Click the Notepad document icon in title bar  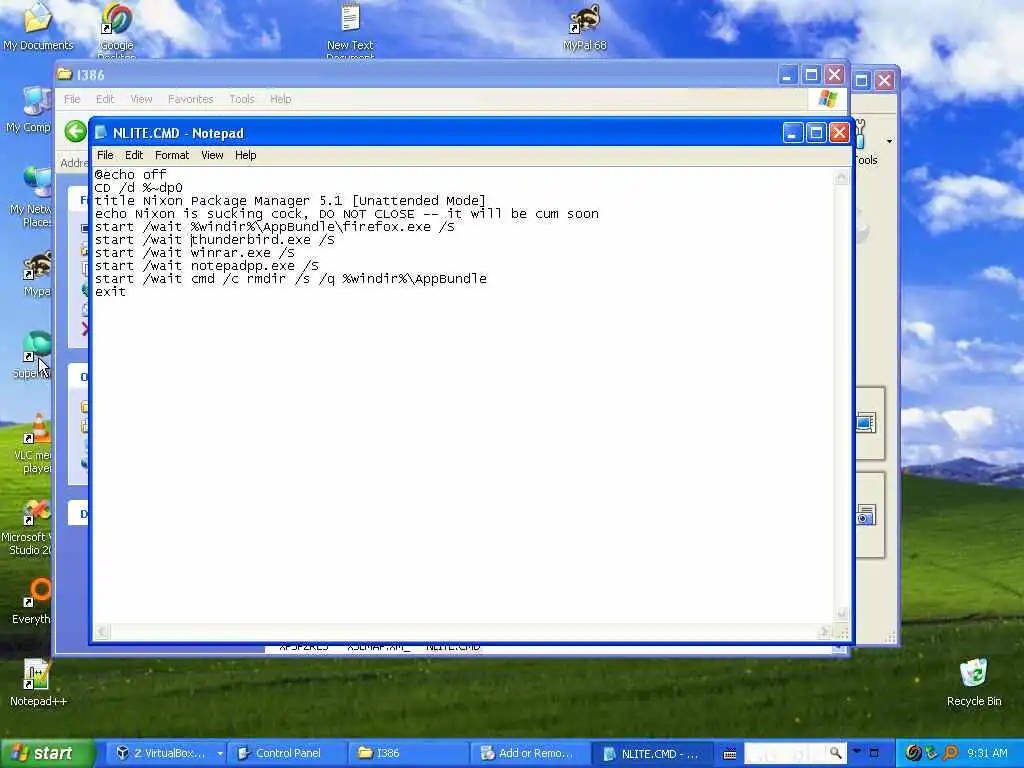click(x=101, y=133)
